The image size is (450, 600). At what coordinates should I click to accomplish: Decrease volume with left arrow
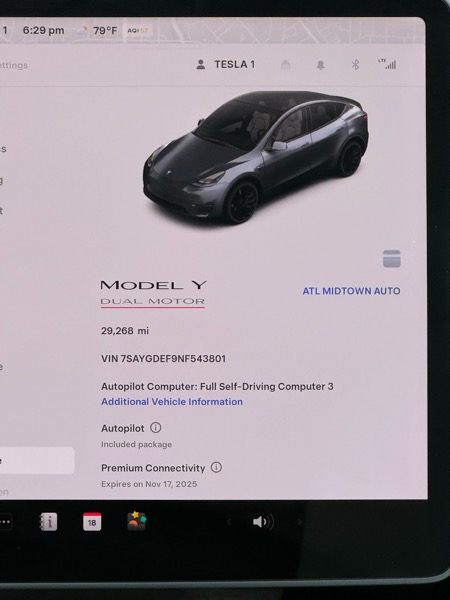coord(229,522)
